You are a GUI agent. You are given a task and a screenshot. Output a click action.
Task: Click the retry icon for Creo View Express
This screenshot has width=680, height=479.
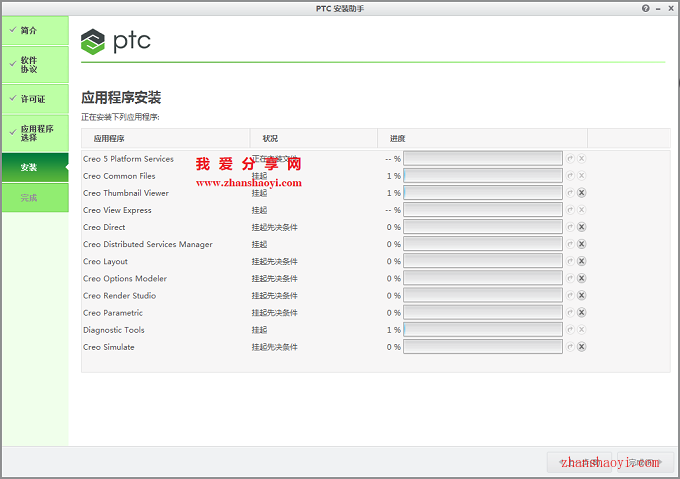570,210
